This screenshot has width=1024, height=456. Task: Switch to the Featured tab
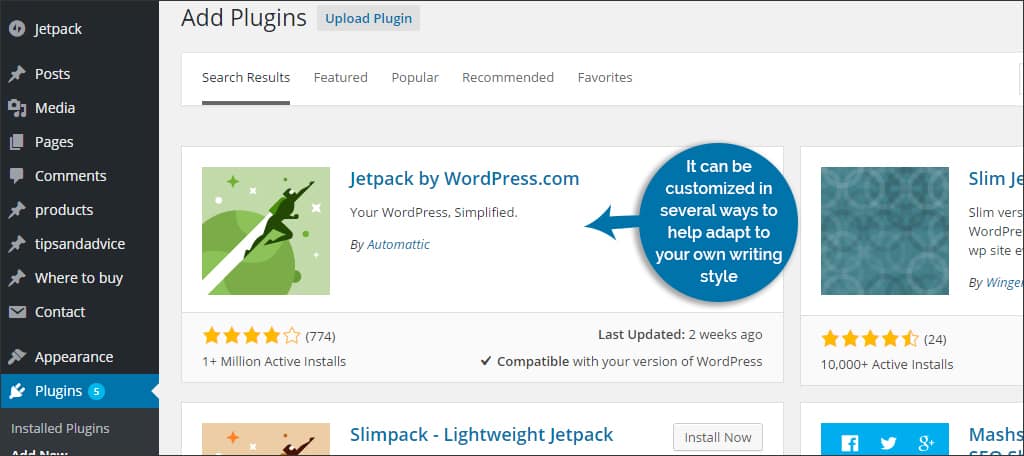340,78
